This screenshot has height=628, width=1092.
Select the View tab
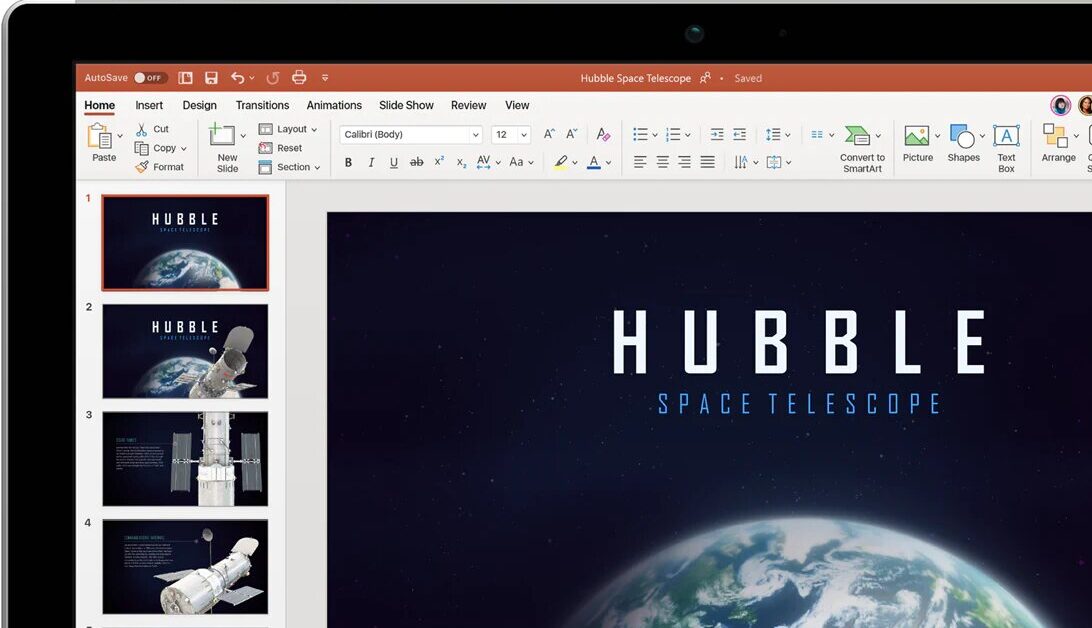click(517, 105)
